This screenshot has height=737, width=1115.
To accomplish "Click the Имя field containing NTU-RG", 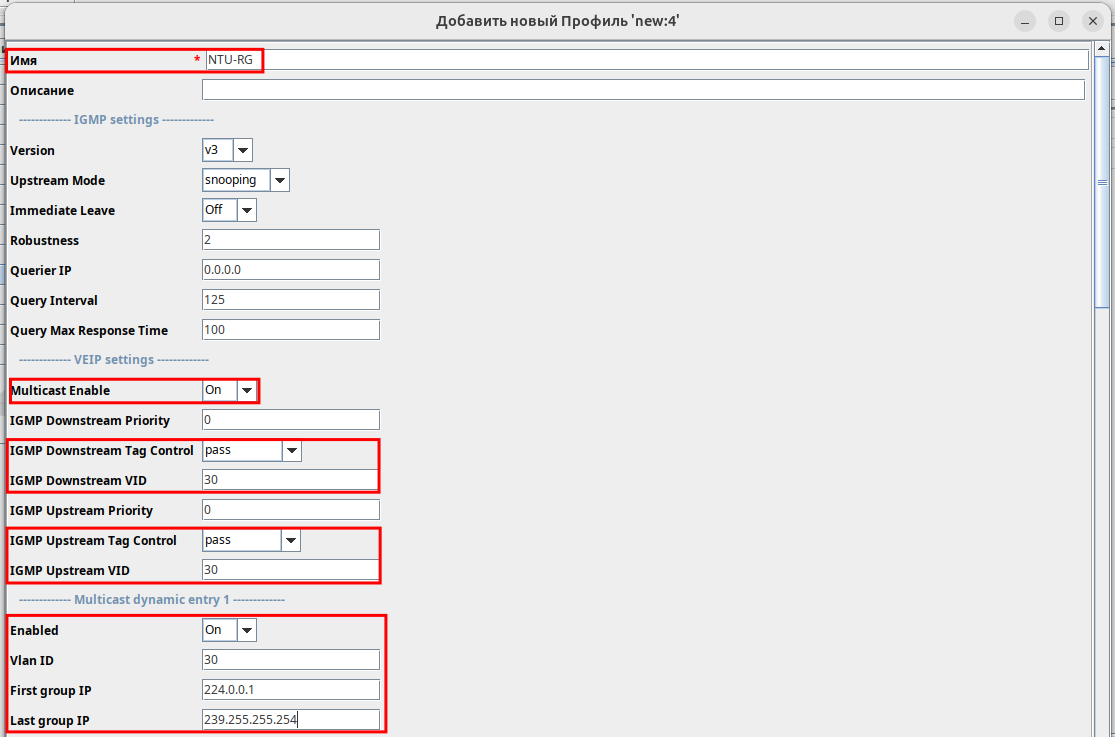I will point(646,60).
